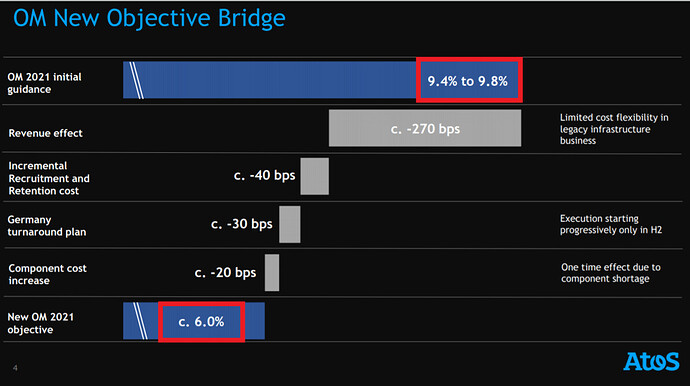Select the 9.4% to 9.8% highlighted box

469,80
